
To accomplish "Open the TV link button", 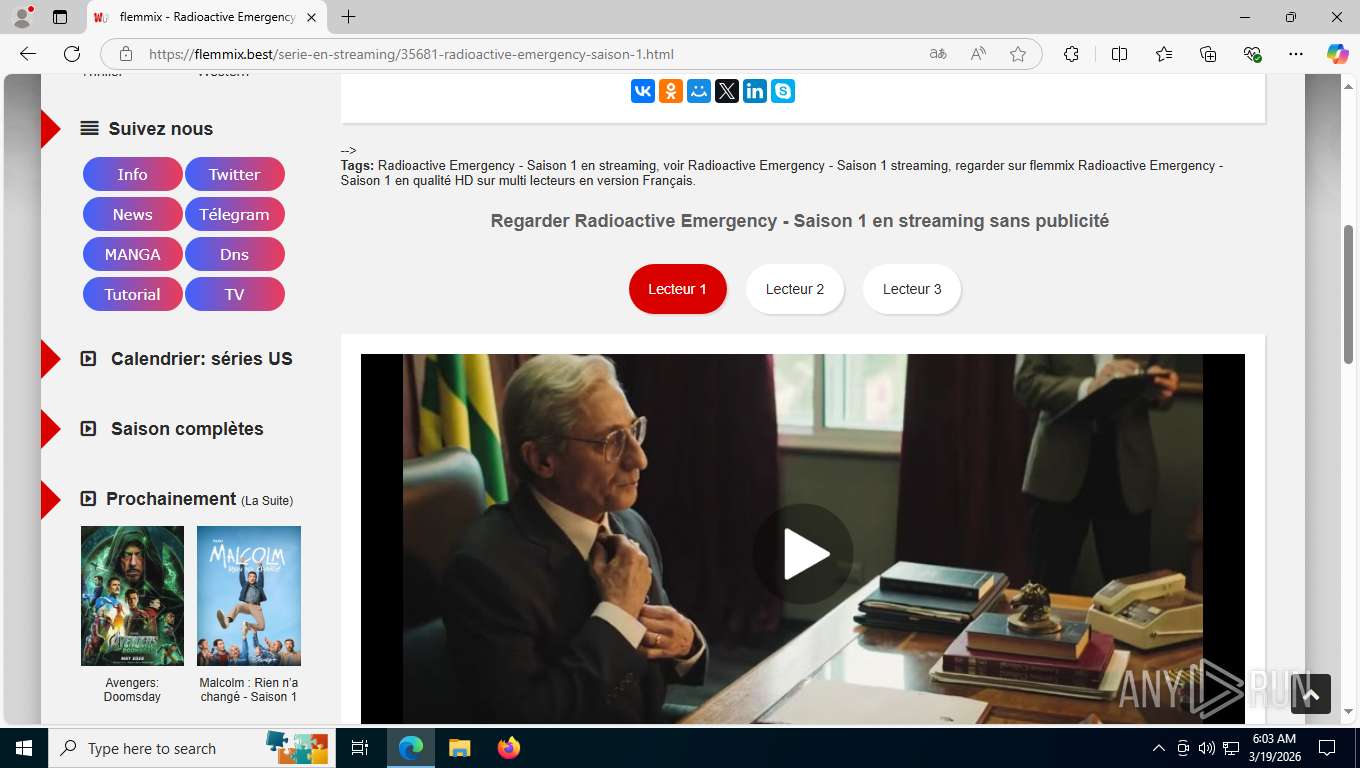I will 235,294.
